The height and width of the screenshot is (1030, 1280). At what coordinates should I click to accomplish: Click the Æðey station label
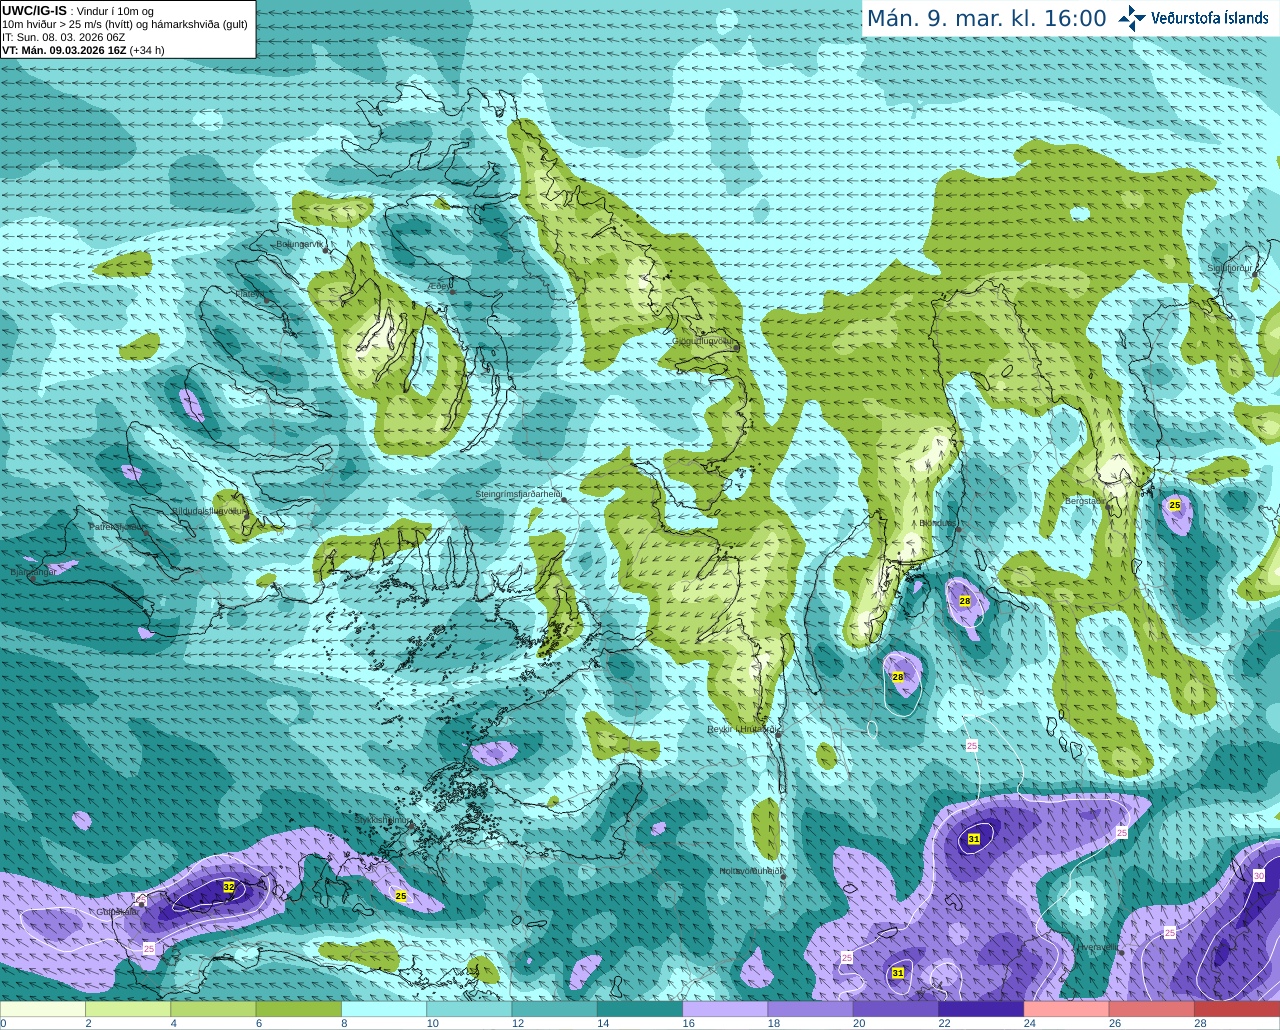point(438,286)
